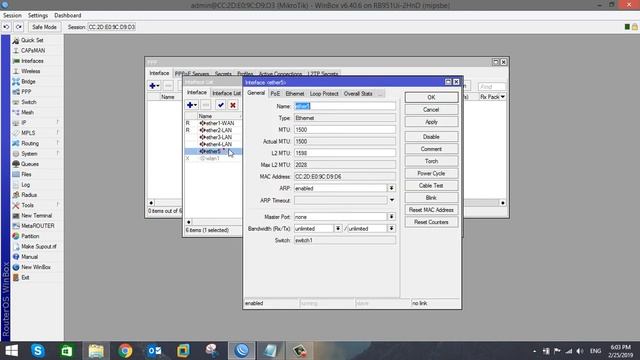Image resolution: width=640 pixels, height=360 pixels.
Task: Click the Cancel button
Action: point(431,110)
